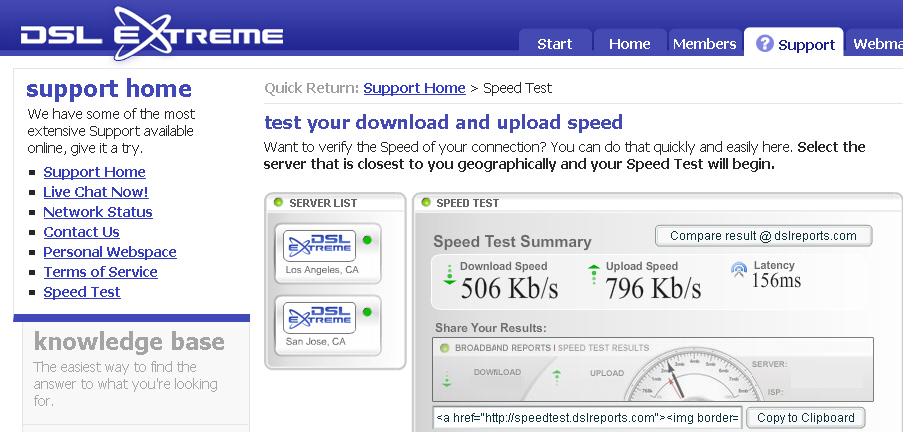Select the Los Angeles, CA server logo
The image size is (904, 433).
pos(319,246)
